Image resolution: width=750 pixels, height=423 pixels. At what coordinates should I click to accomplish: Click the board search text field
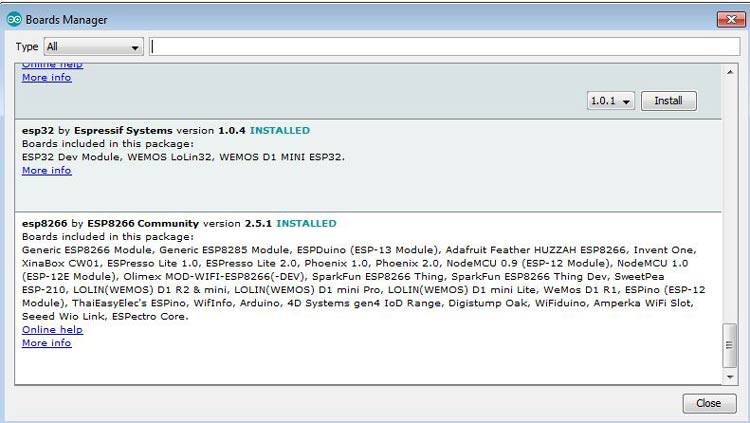[x=444, y=46]
